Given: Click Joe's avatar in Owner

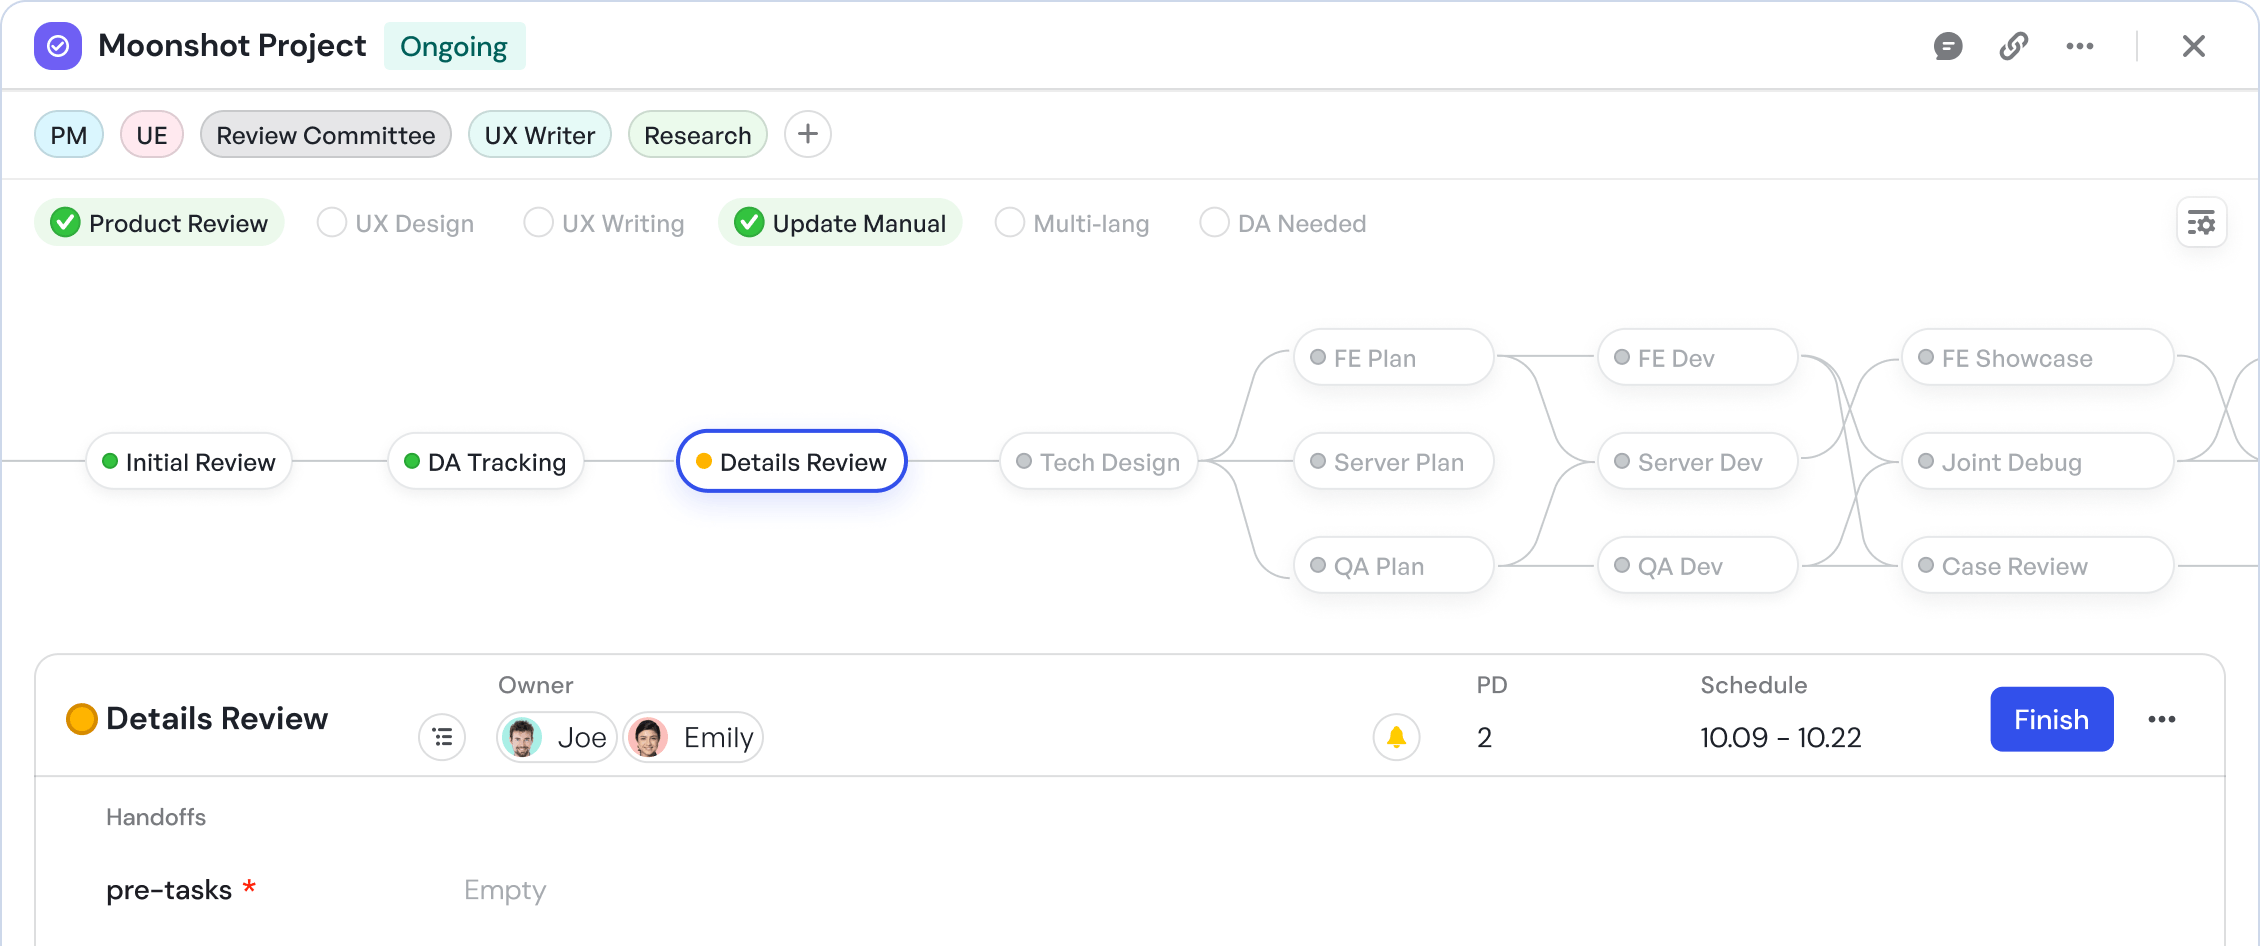Looking at the screenshot, I should (x=522, y=738).
